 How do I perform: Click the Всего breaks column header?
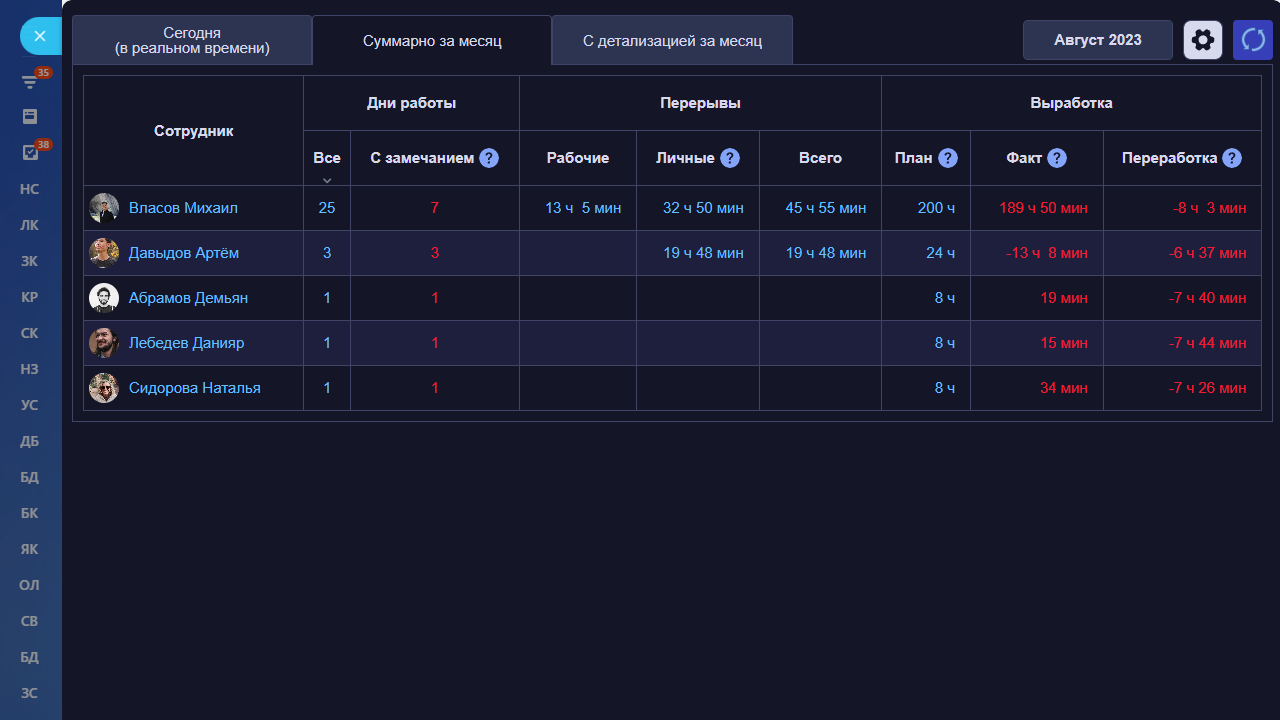[820, 158]
